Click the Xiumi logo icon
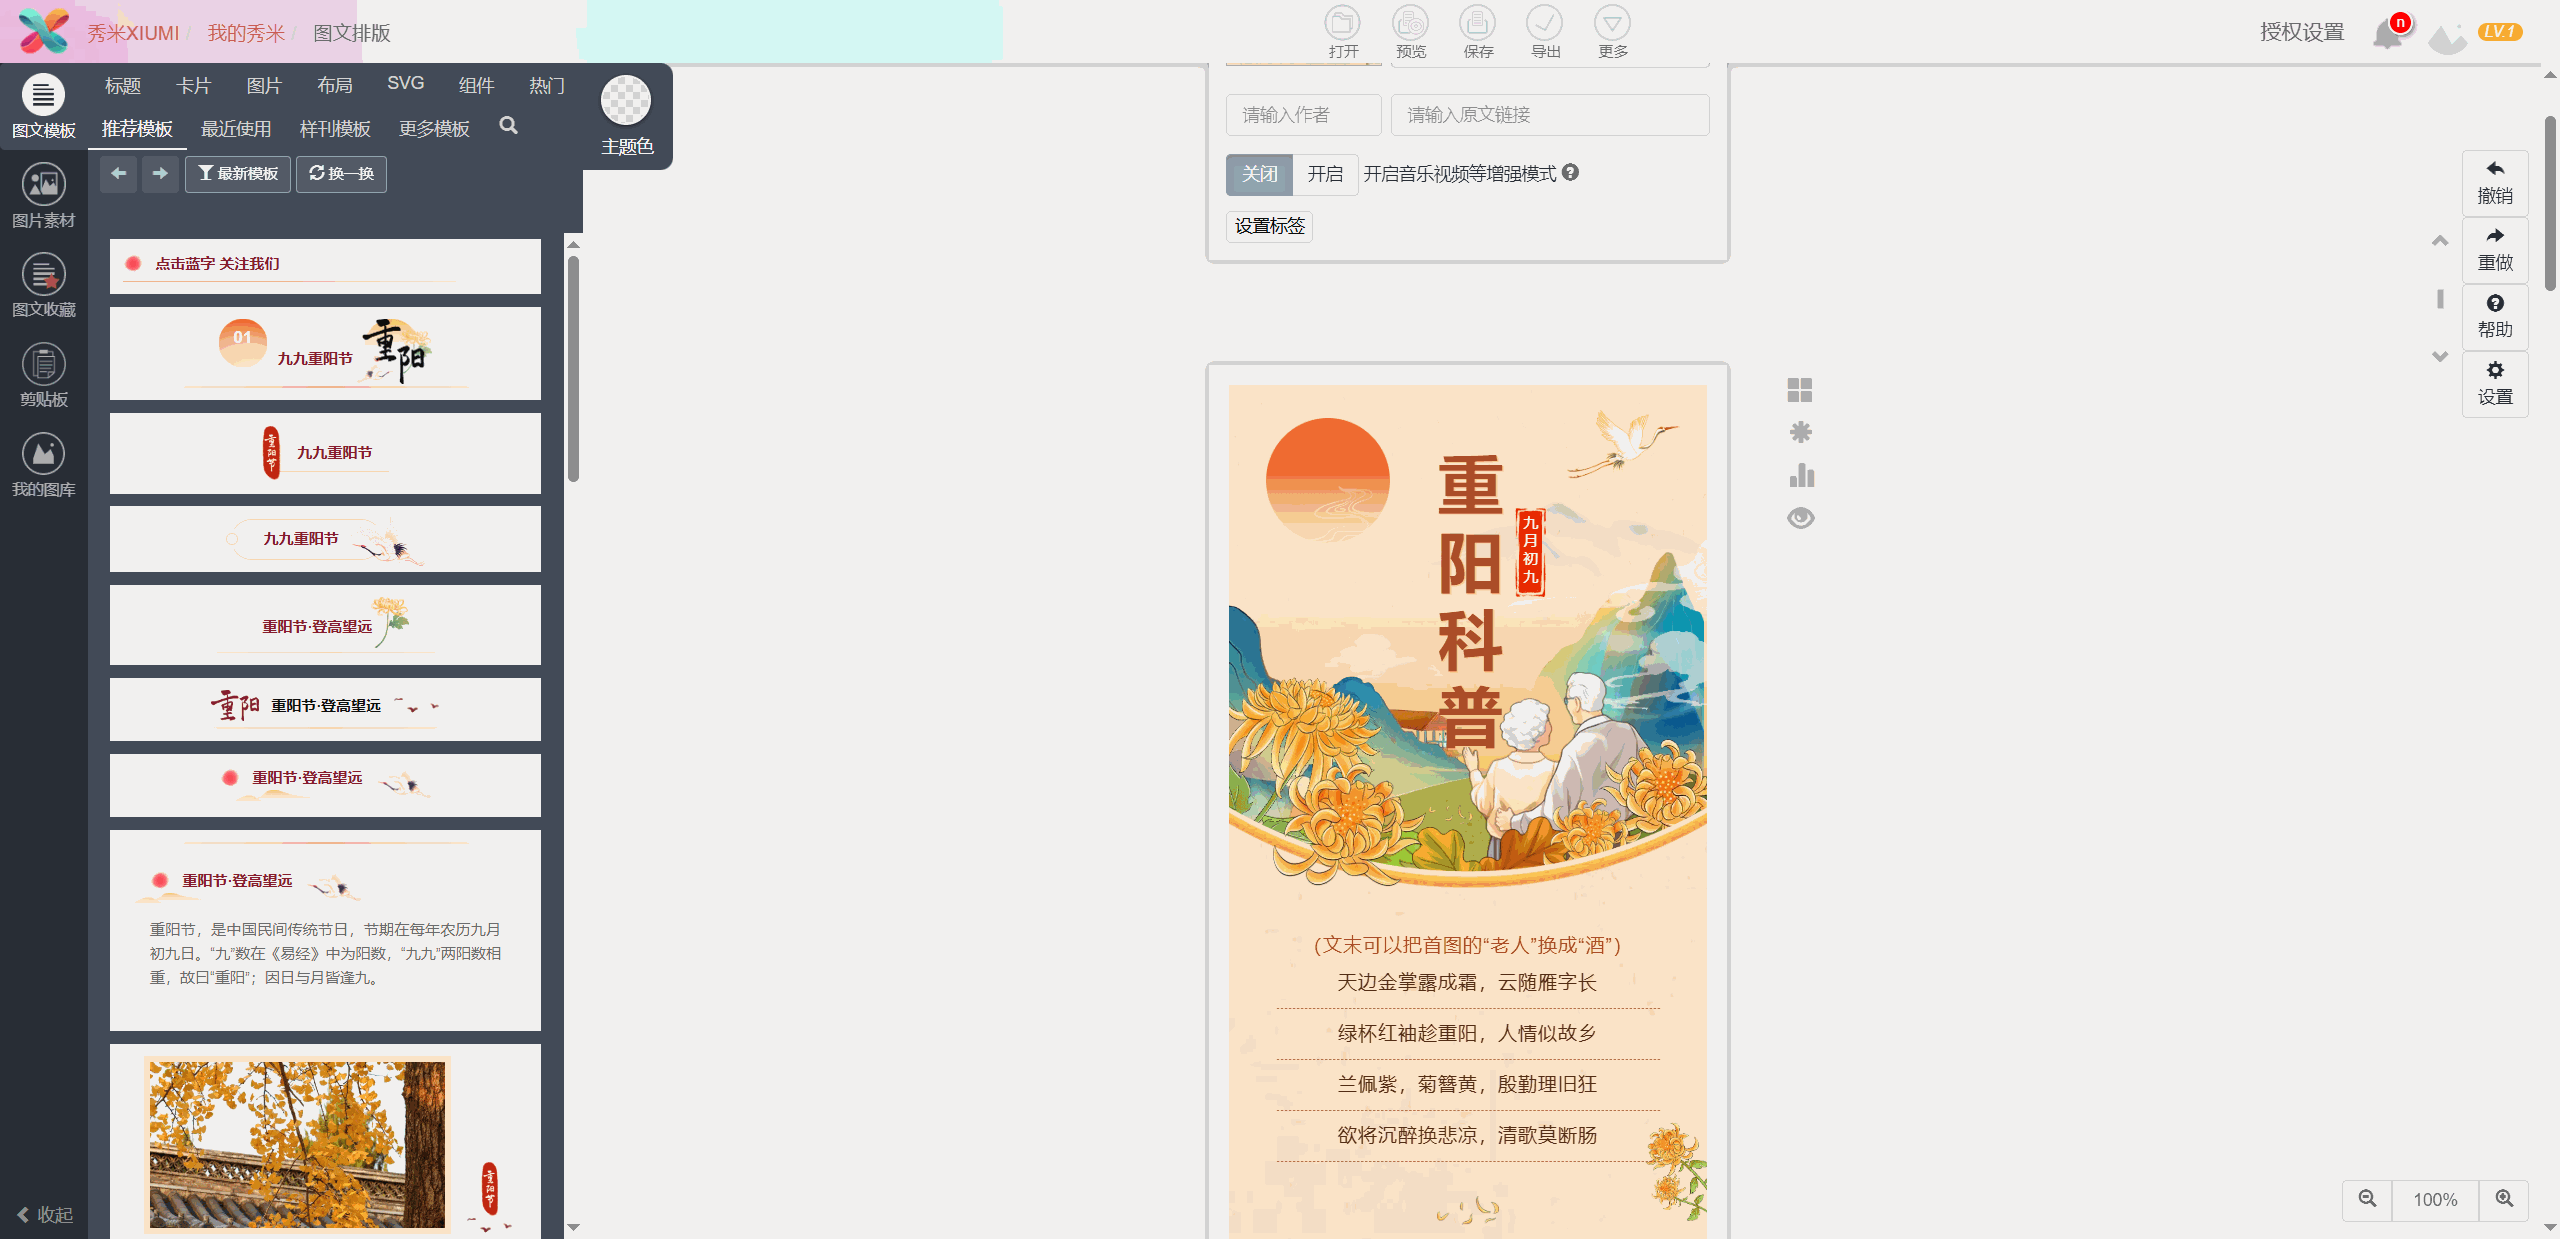 click(44, 31)
